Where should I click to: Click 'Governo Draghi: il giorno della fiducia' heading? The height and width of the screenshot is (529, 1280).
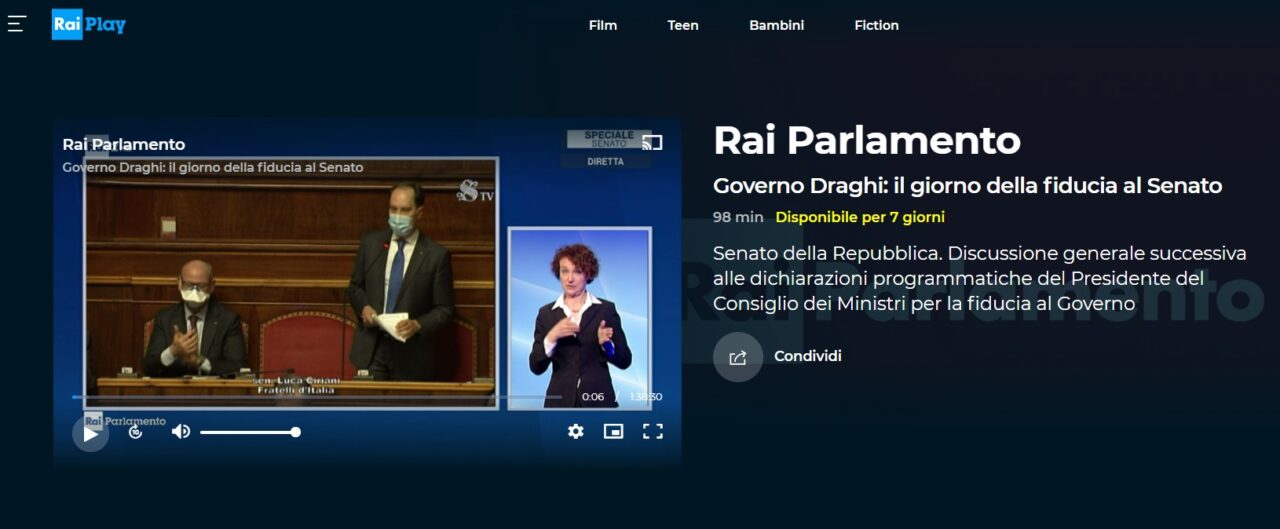[x=968, y=186]
